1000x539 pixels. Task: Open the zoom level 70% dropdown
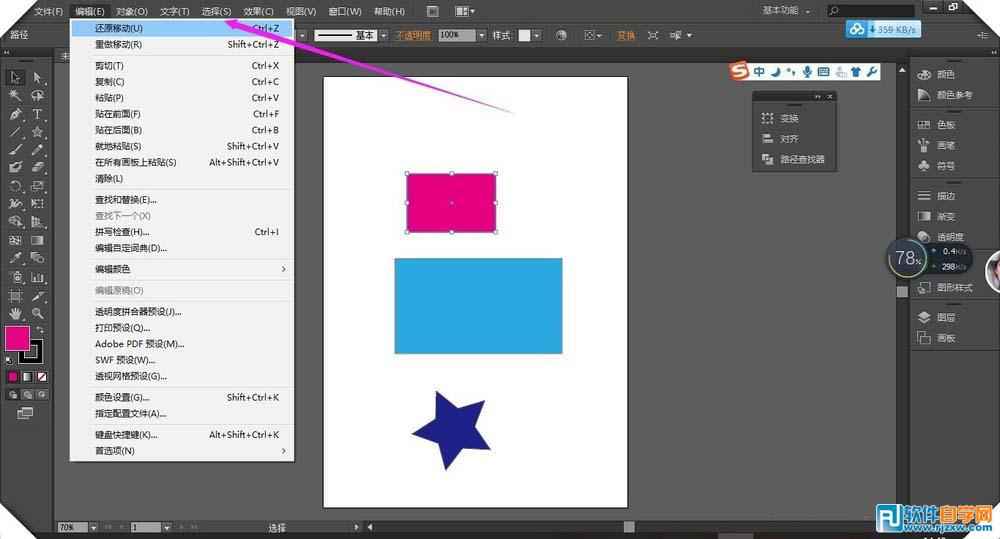[x=94, y=528]
